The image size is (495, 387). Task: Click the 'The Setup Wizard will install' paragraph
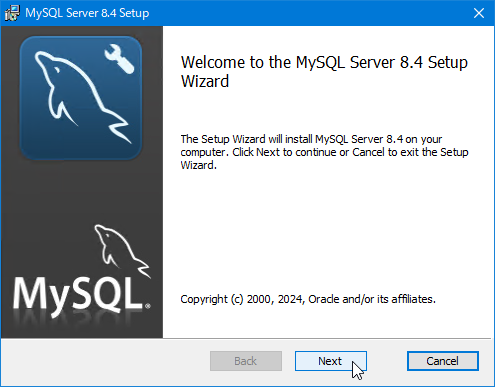coord(324,152)
